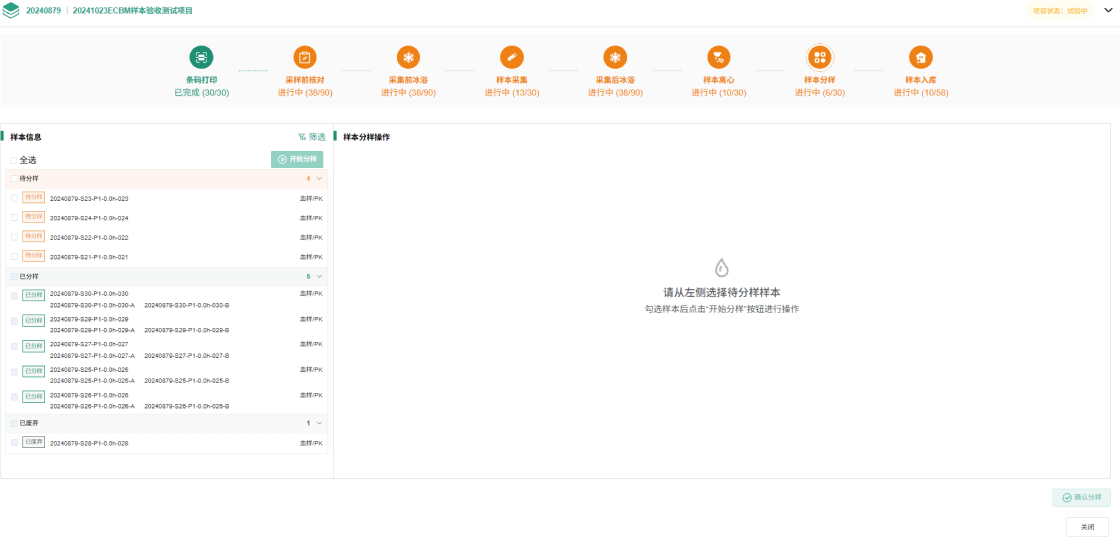This screenshot has height=544, width=1120.
Task: Collapse the 已废弃 group chevron
Action: (319, 423)
